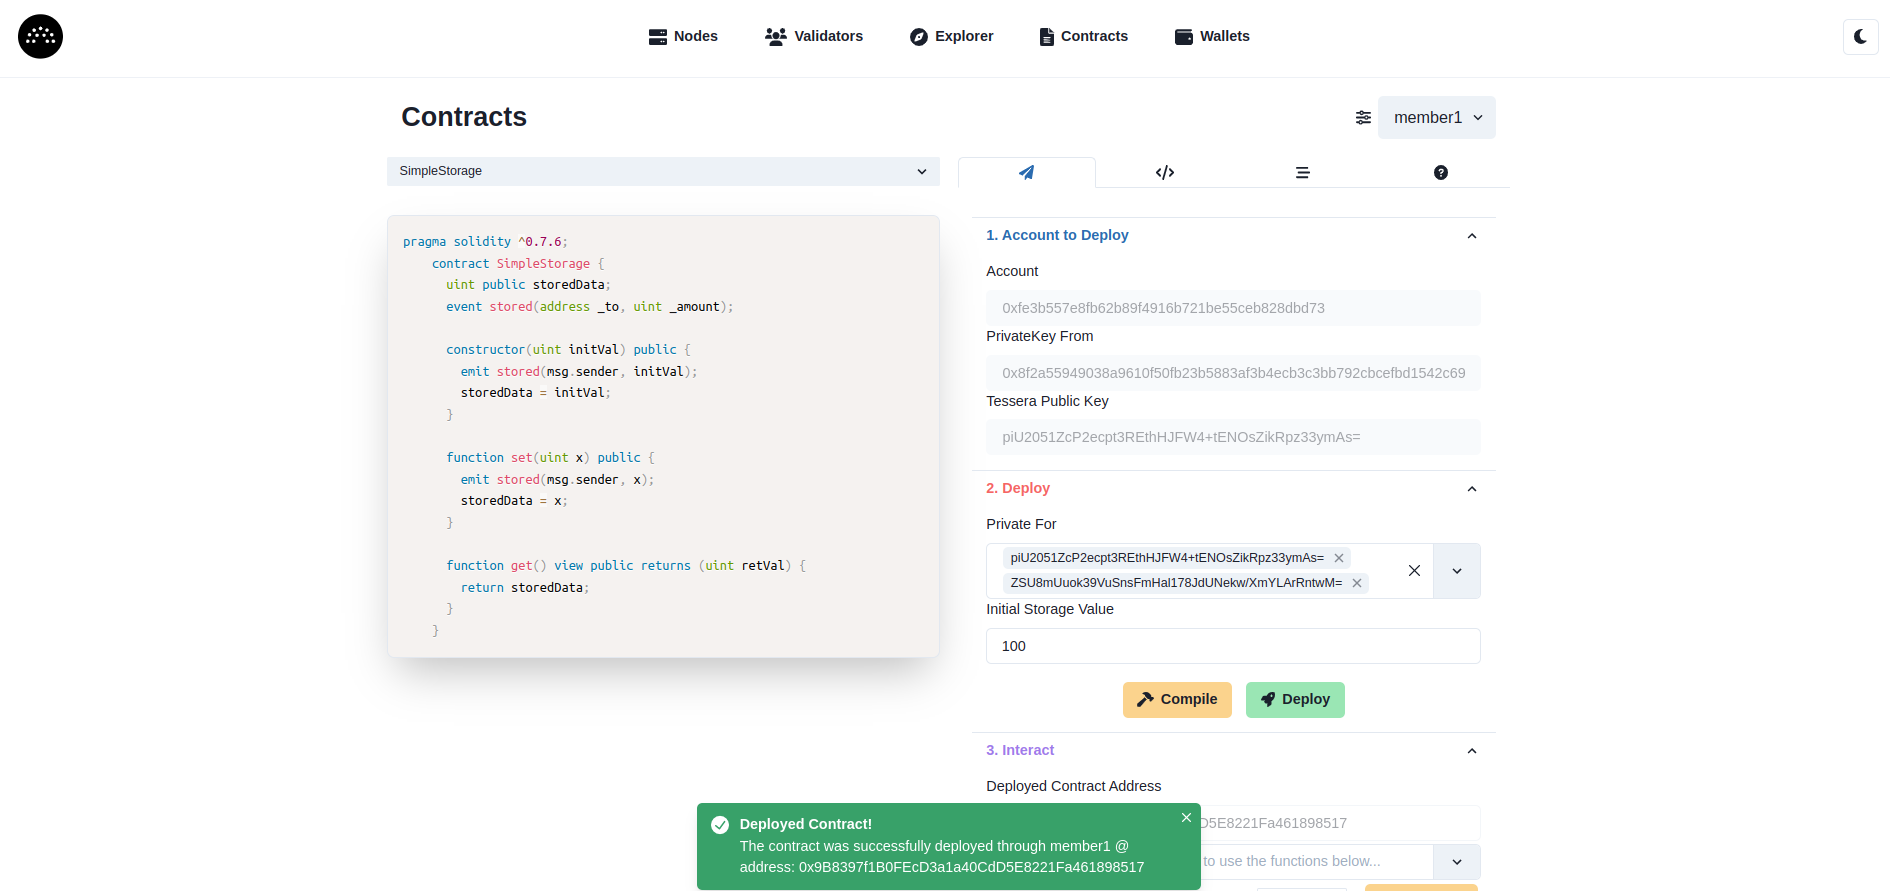Open the member1 node dropdown
This screenshot has height=891, width=1890.
pos(1436,118)
